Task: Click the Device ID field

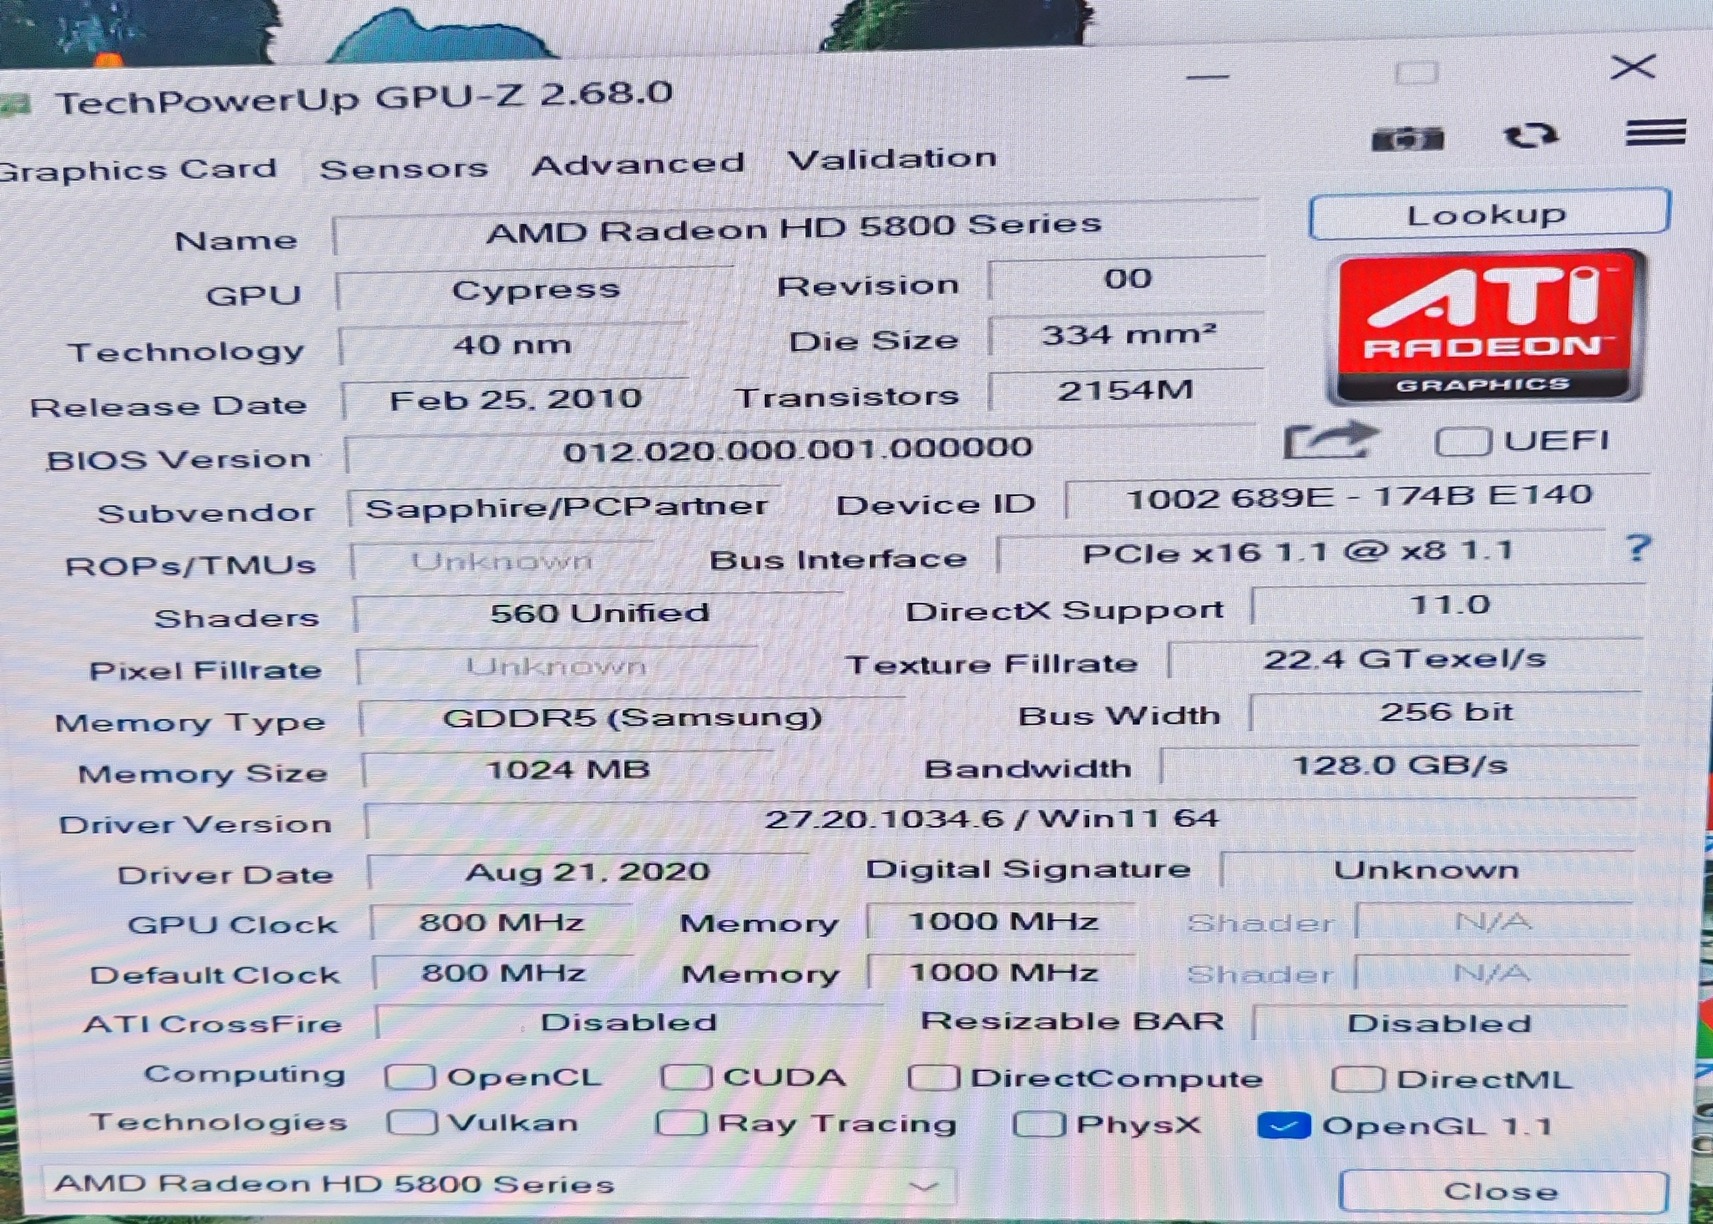Action: tap(1358, 496)
